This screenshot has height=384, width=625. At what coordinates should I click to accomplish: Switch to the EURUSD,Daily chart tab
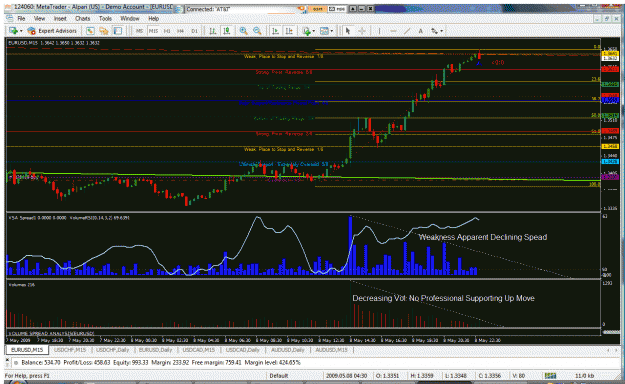click(155, 350)
